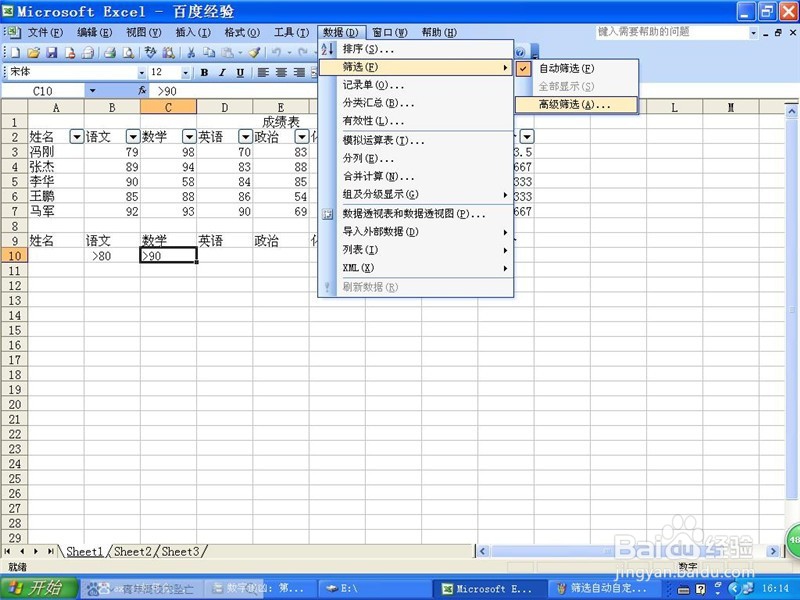Image resolution: width=800 pixels, height=600 pixels.
Task: Copy selection with the Copy icon
Action: coord(209,52)
